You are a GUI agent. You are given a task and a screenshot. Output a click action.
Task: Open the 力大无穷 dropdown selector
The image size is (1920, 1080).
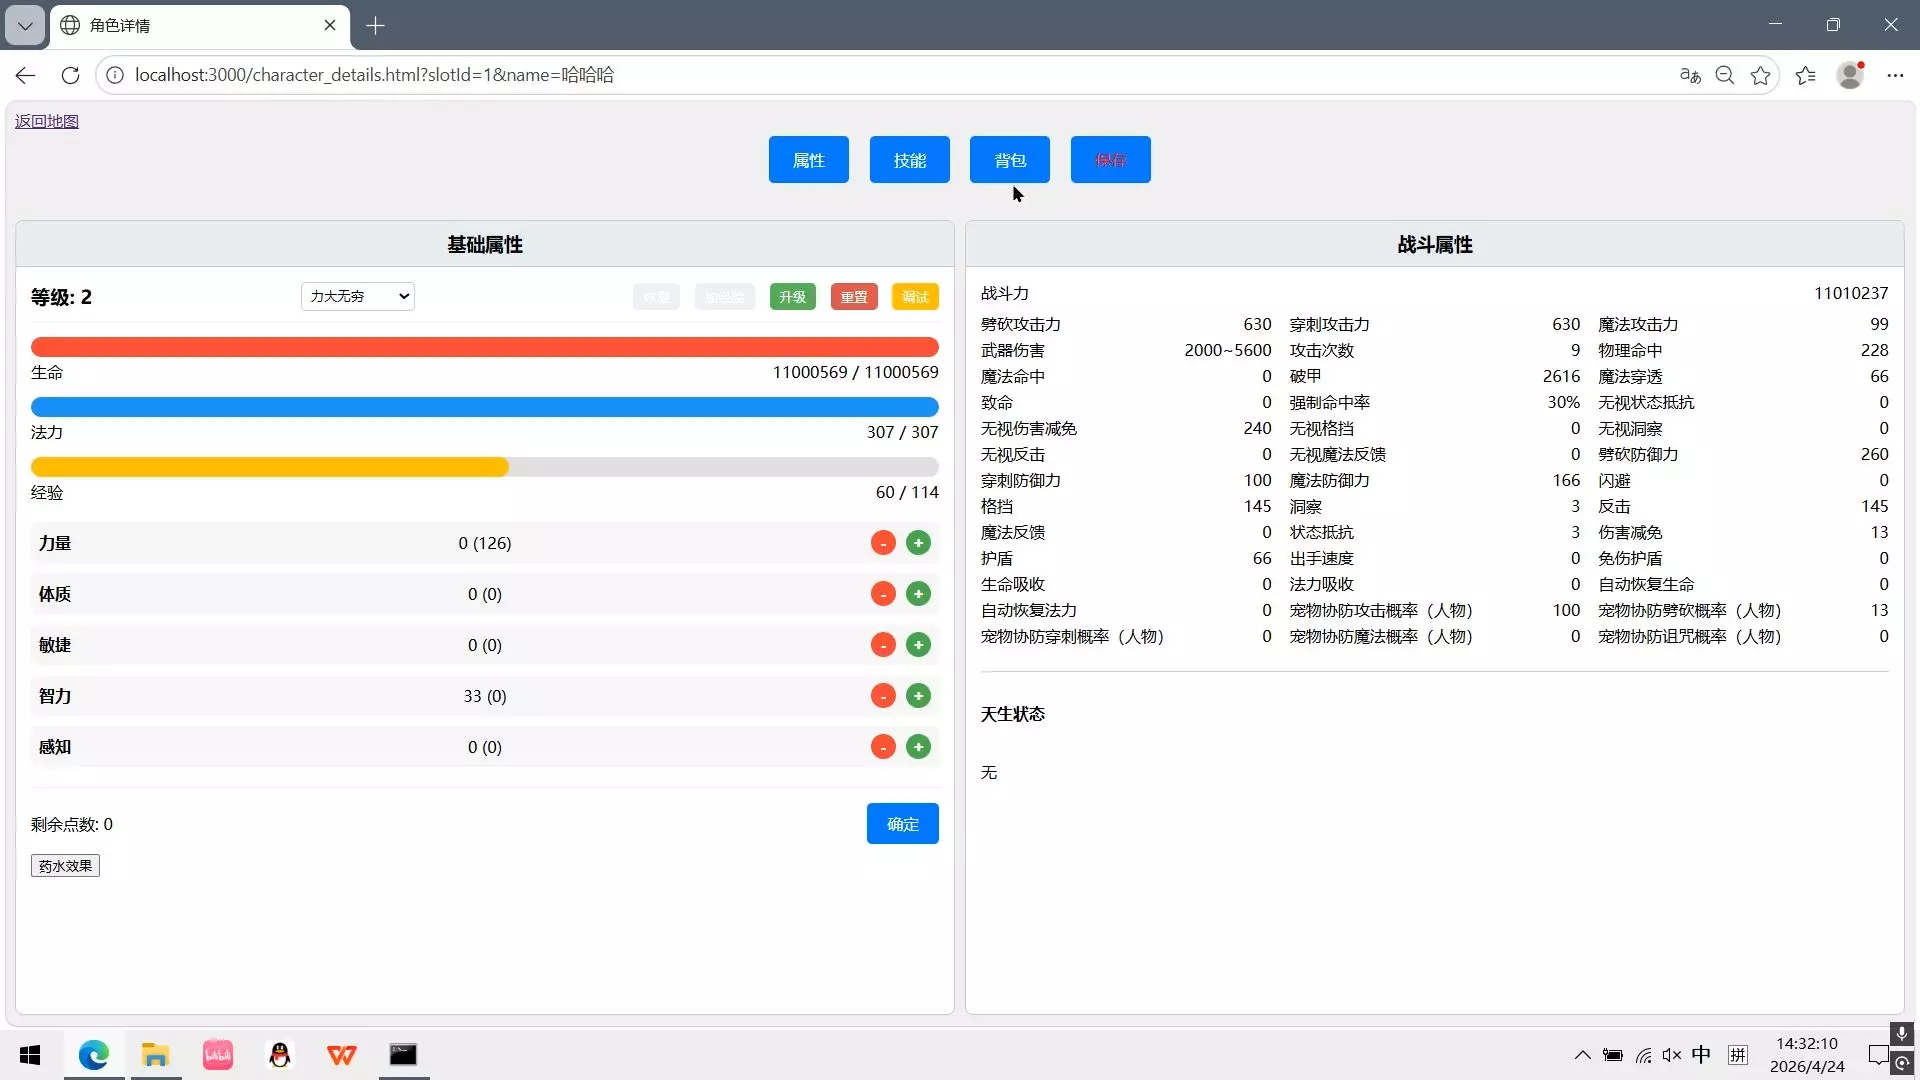coord(358,296)
